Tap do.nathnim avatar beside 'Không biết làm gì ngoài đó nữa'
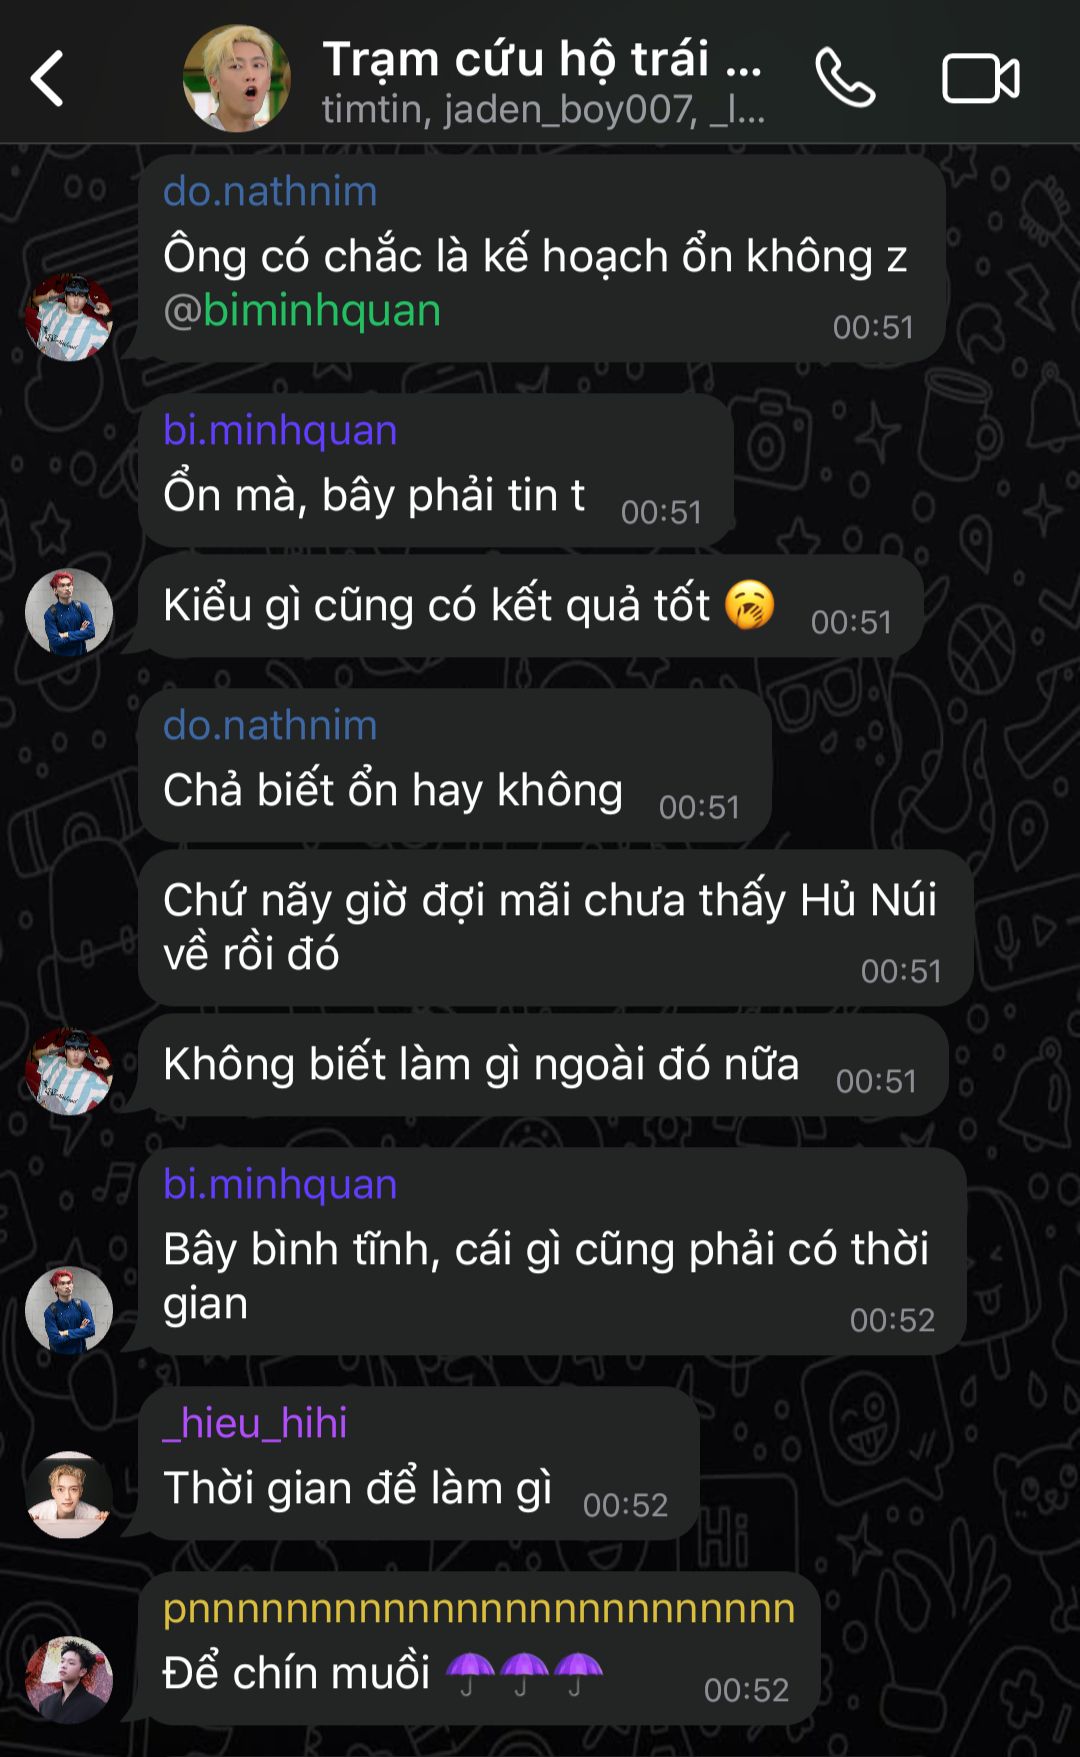Screen dimensions: 1080x1757 pos(69,1070)
